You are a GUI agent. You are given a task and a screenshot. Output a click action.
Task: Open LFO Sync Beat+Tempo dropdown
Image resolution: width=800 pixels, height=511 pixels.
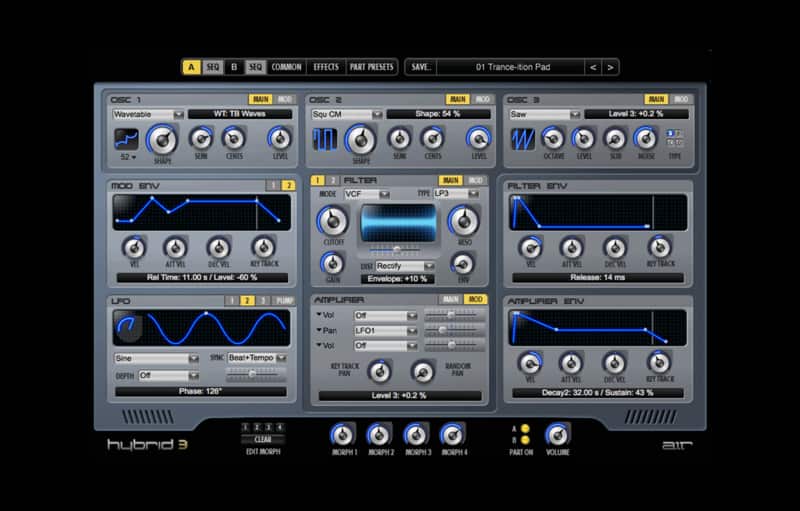257,359
